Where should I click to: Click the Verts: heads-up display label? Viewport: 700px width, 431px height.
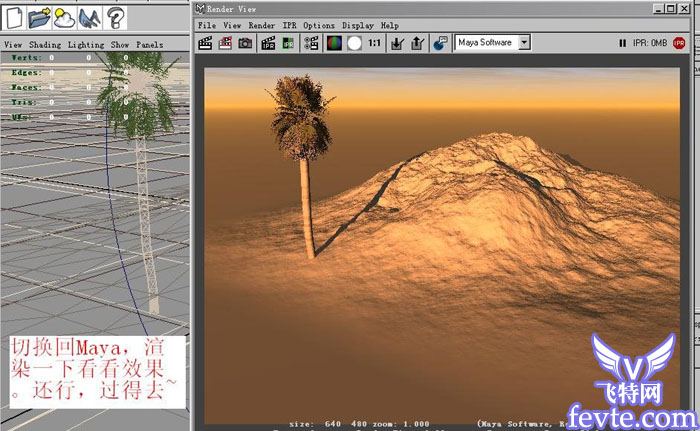coord(26,58)
